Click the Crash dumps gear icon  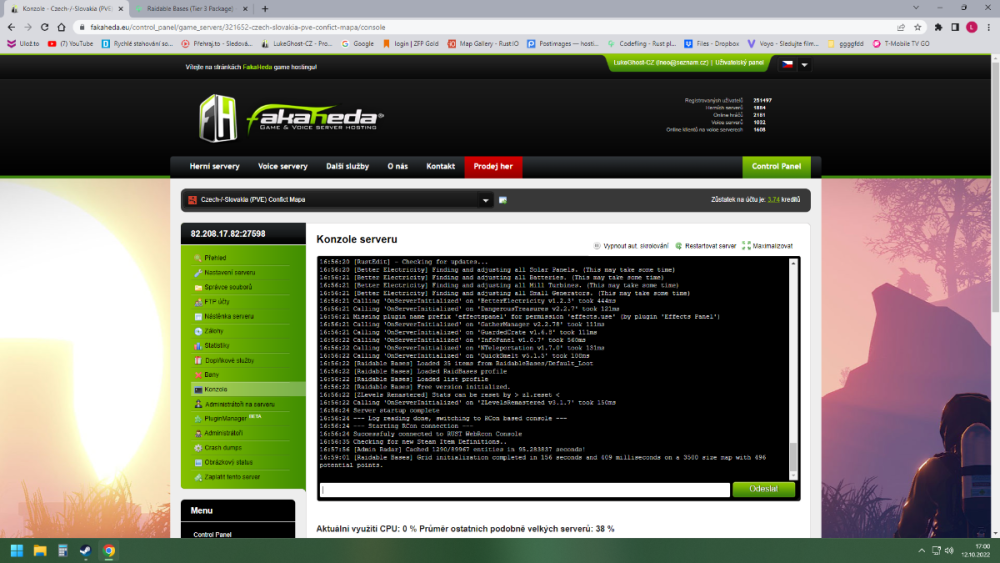[x=198, y=448]
